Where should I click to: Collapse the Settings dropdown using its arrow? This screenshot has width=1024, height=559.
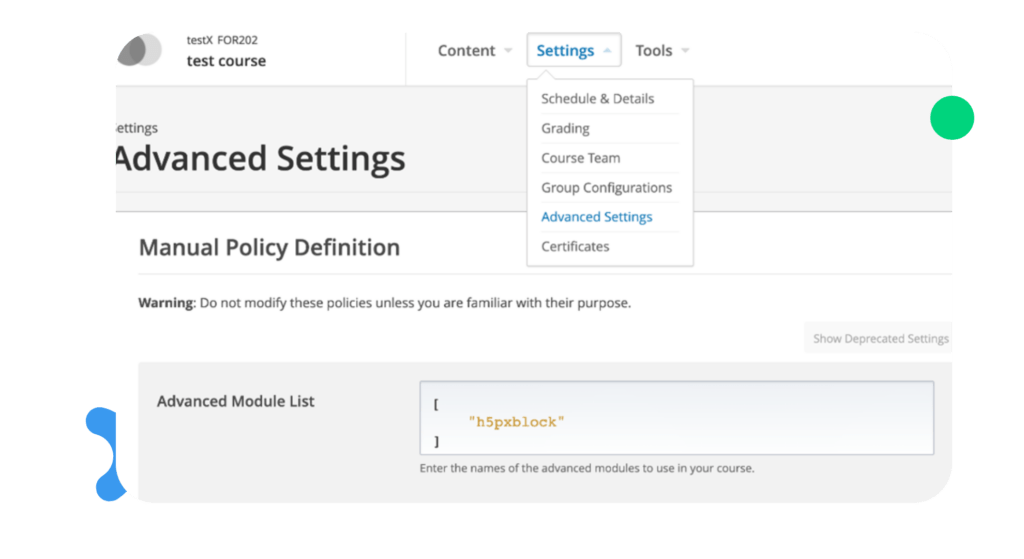[x=607, y=51]
